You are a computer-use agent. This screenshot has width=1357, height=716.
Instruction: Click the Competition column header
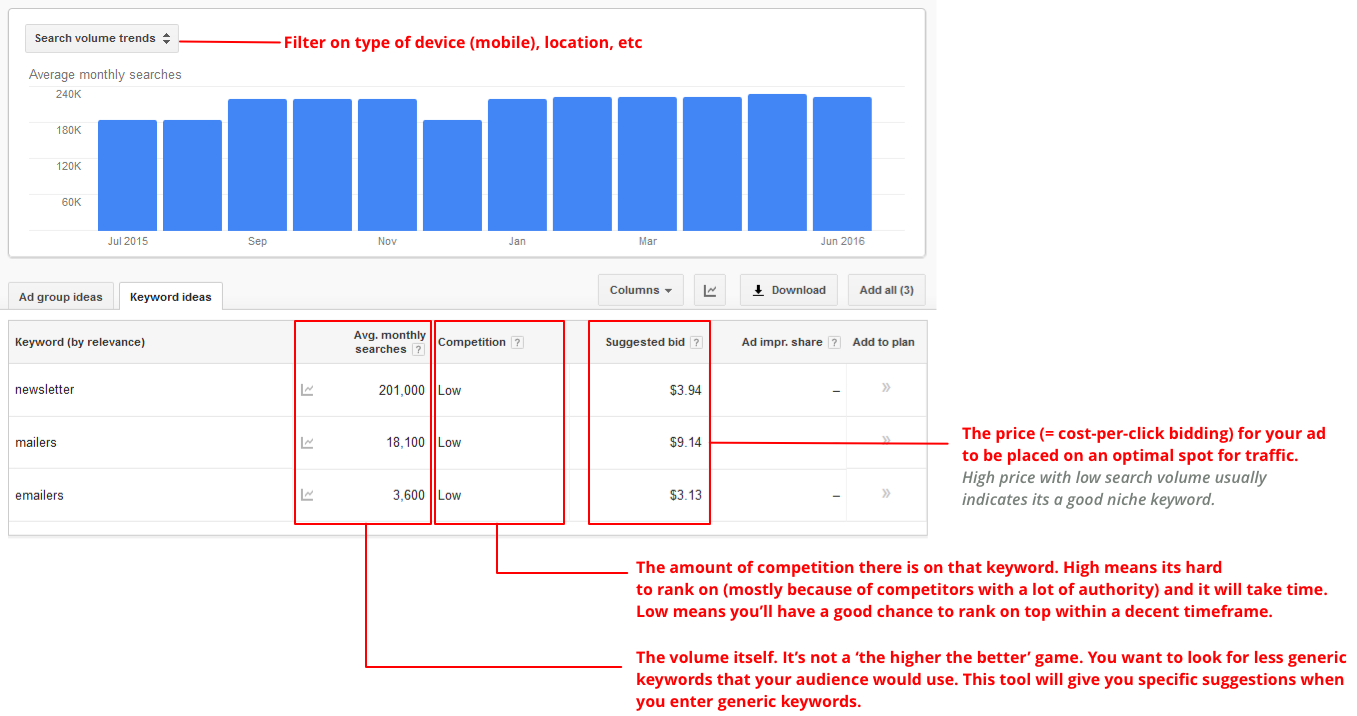click(472, 342)
